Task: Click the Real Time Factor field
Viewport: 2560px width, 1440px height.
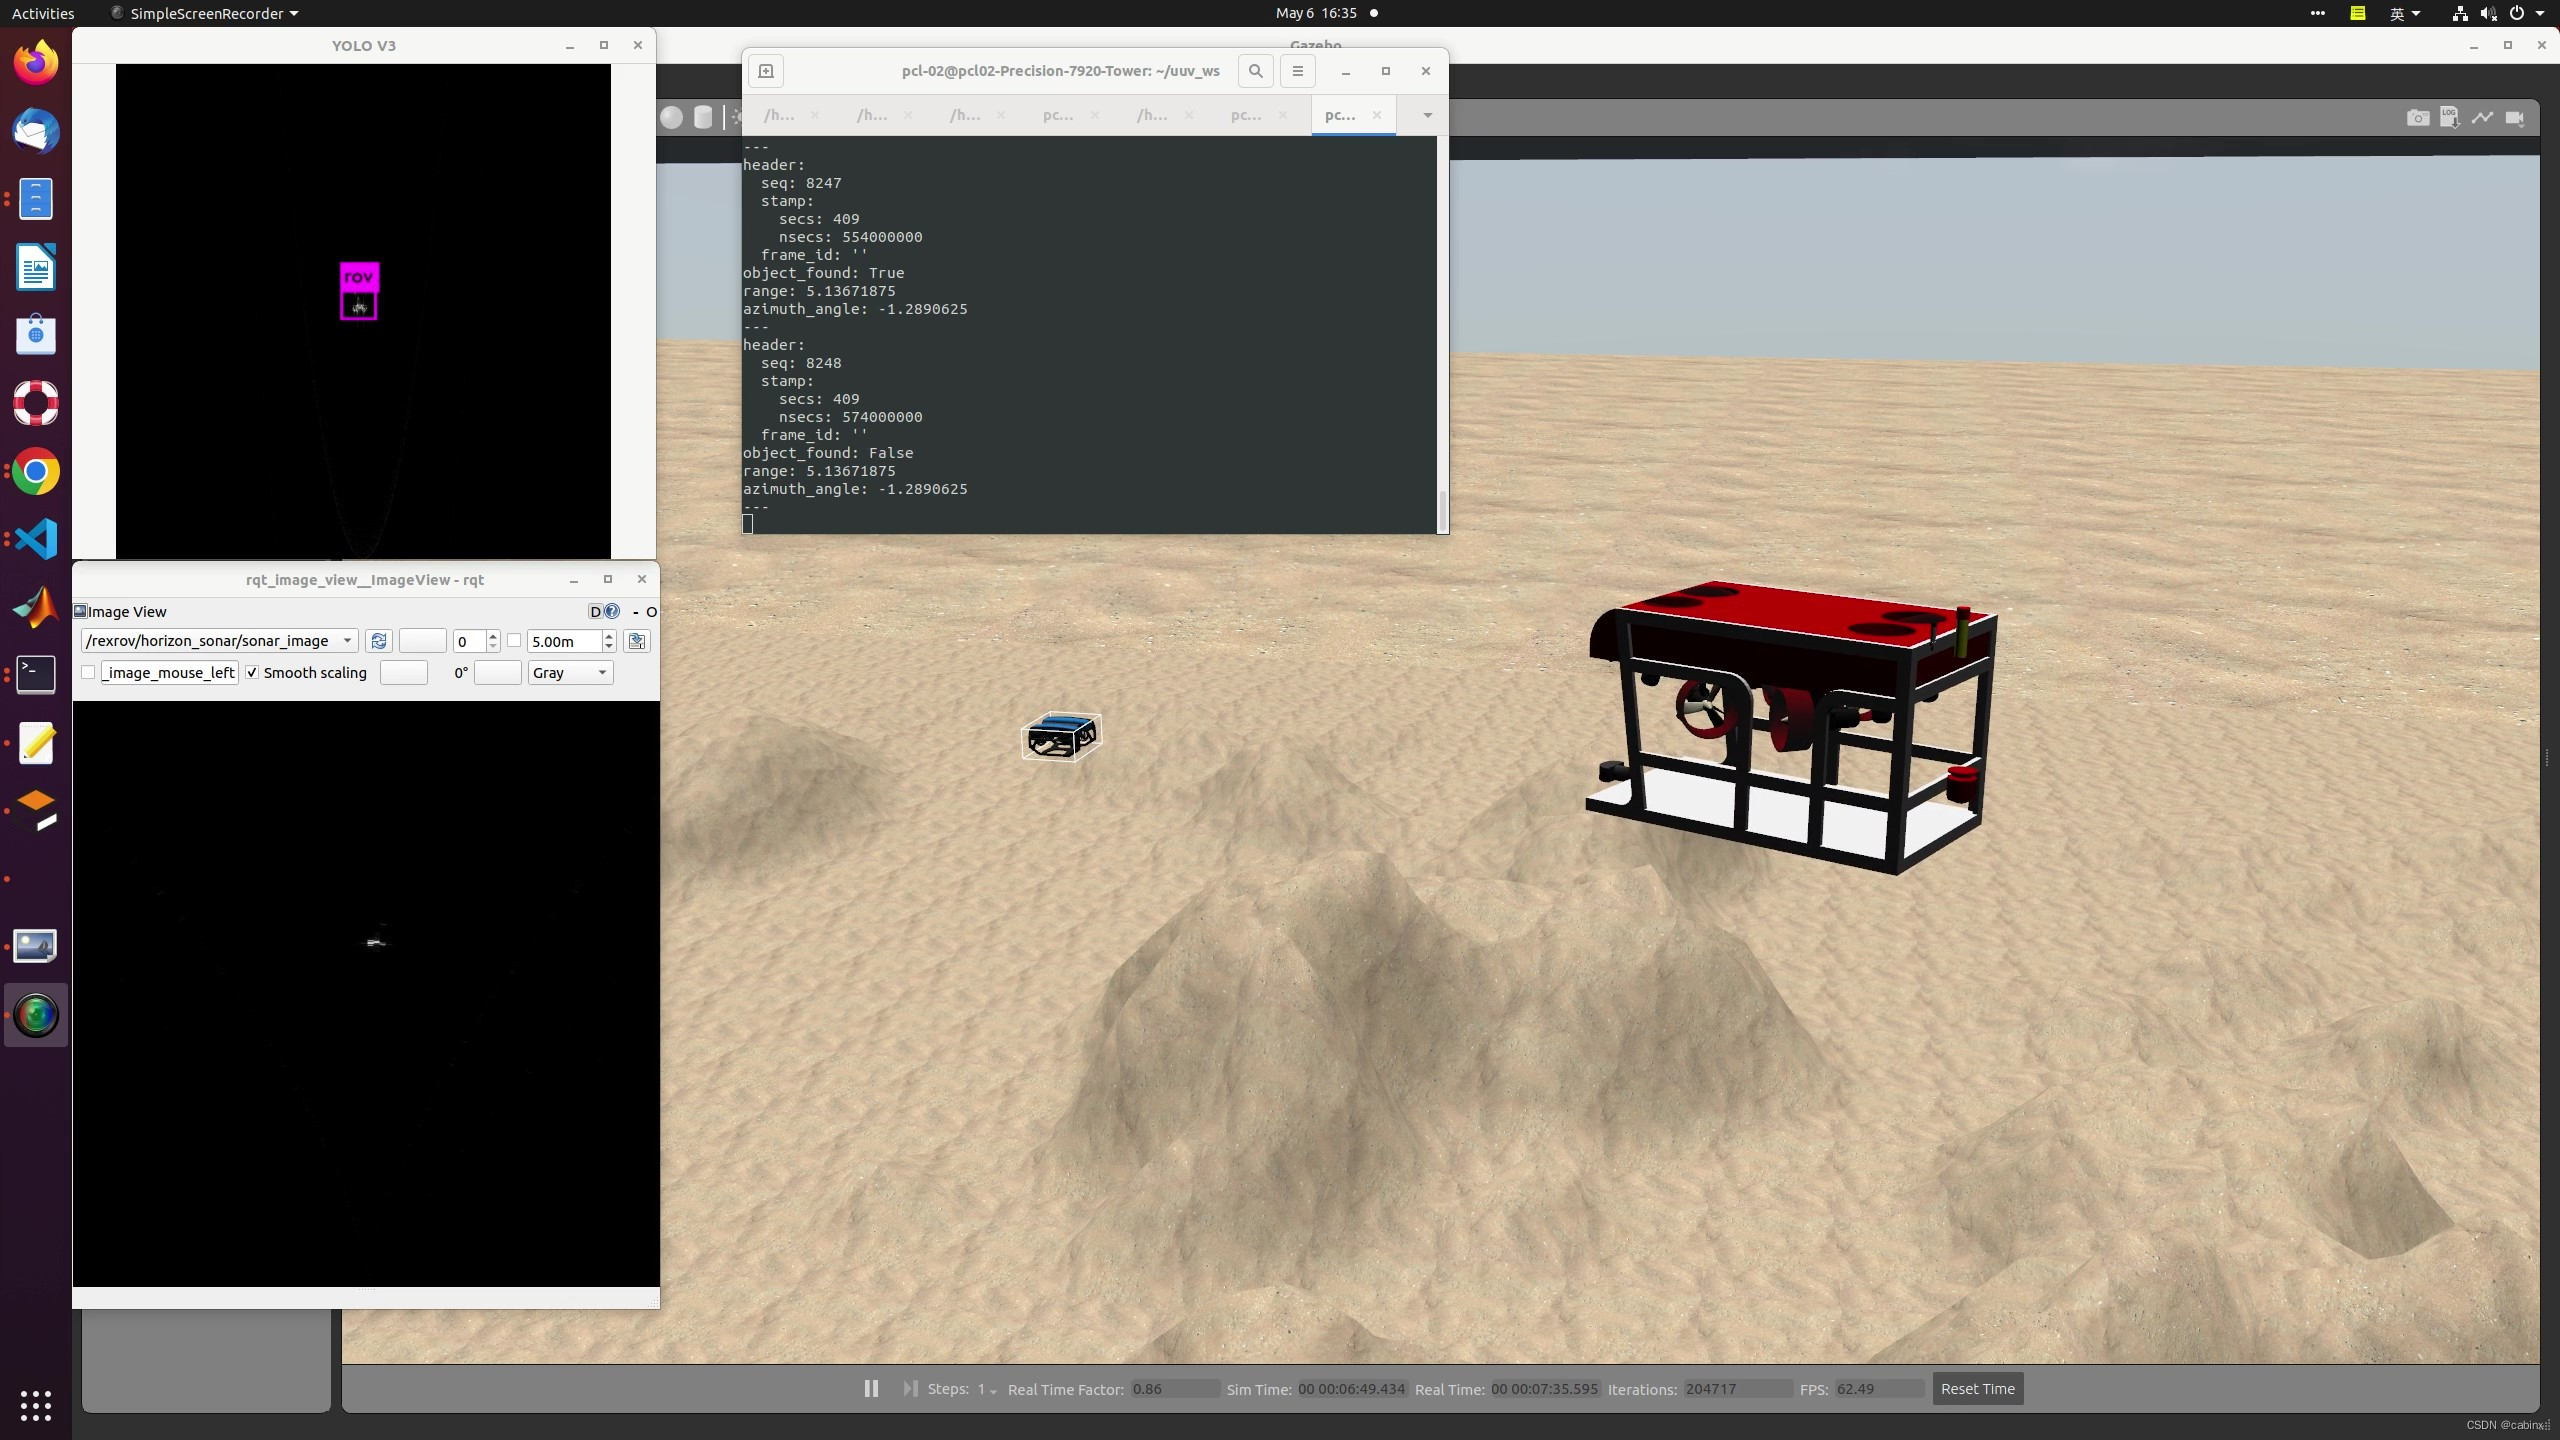Action: click(x=1174, y=1389)
